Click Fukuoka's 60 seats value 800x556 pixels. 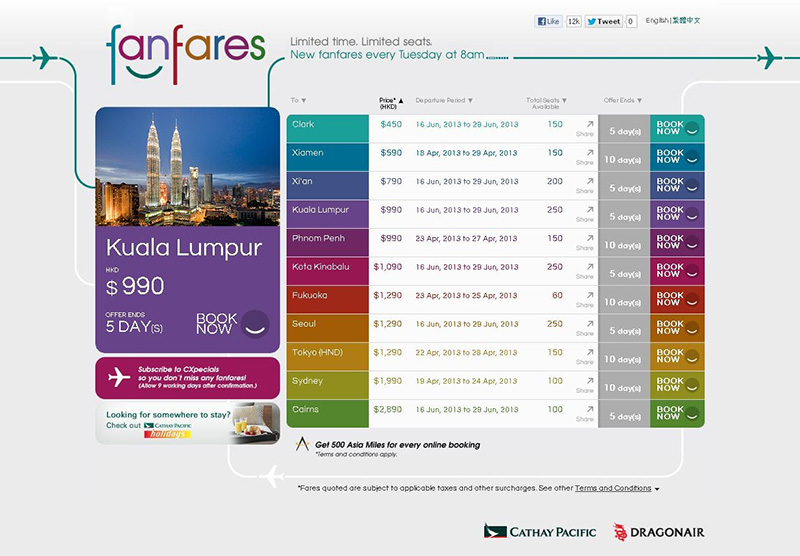557,295
